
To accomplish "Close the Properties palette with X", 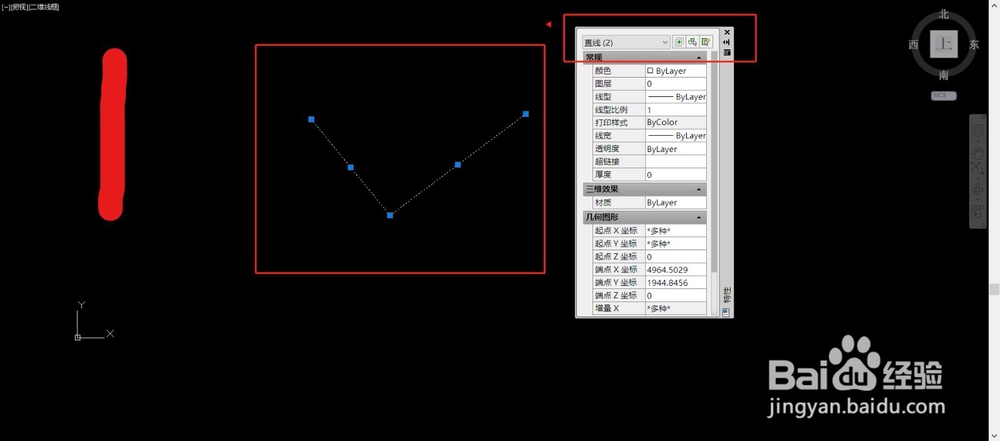I will (x=727, y=31).
